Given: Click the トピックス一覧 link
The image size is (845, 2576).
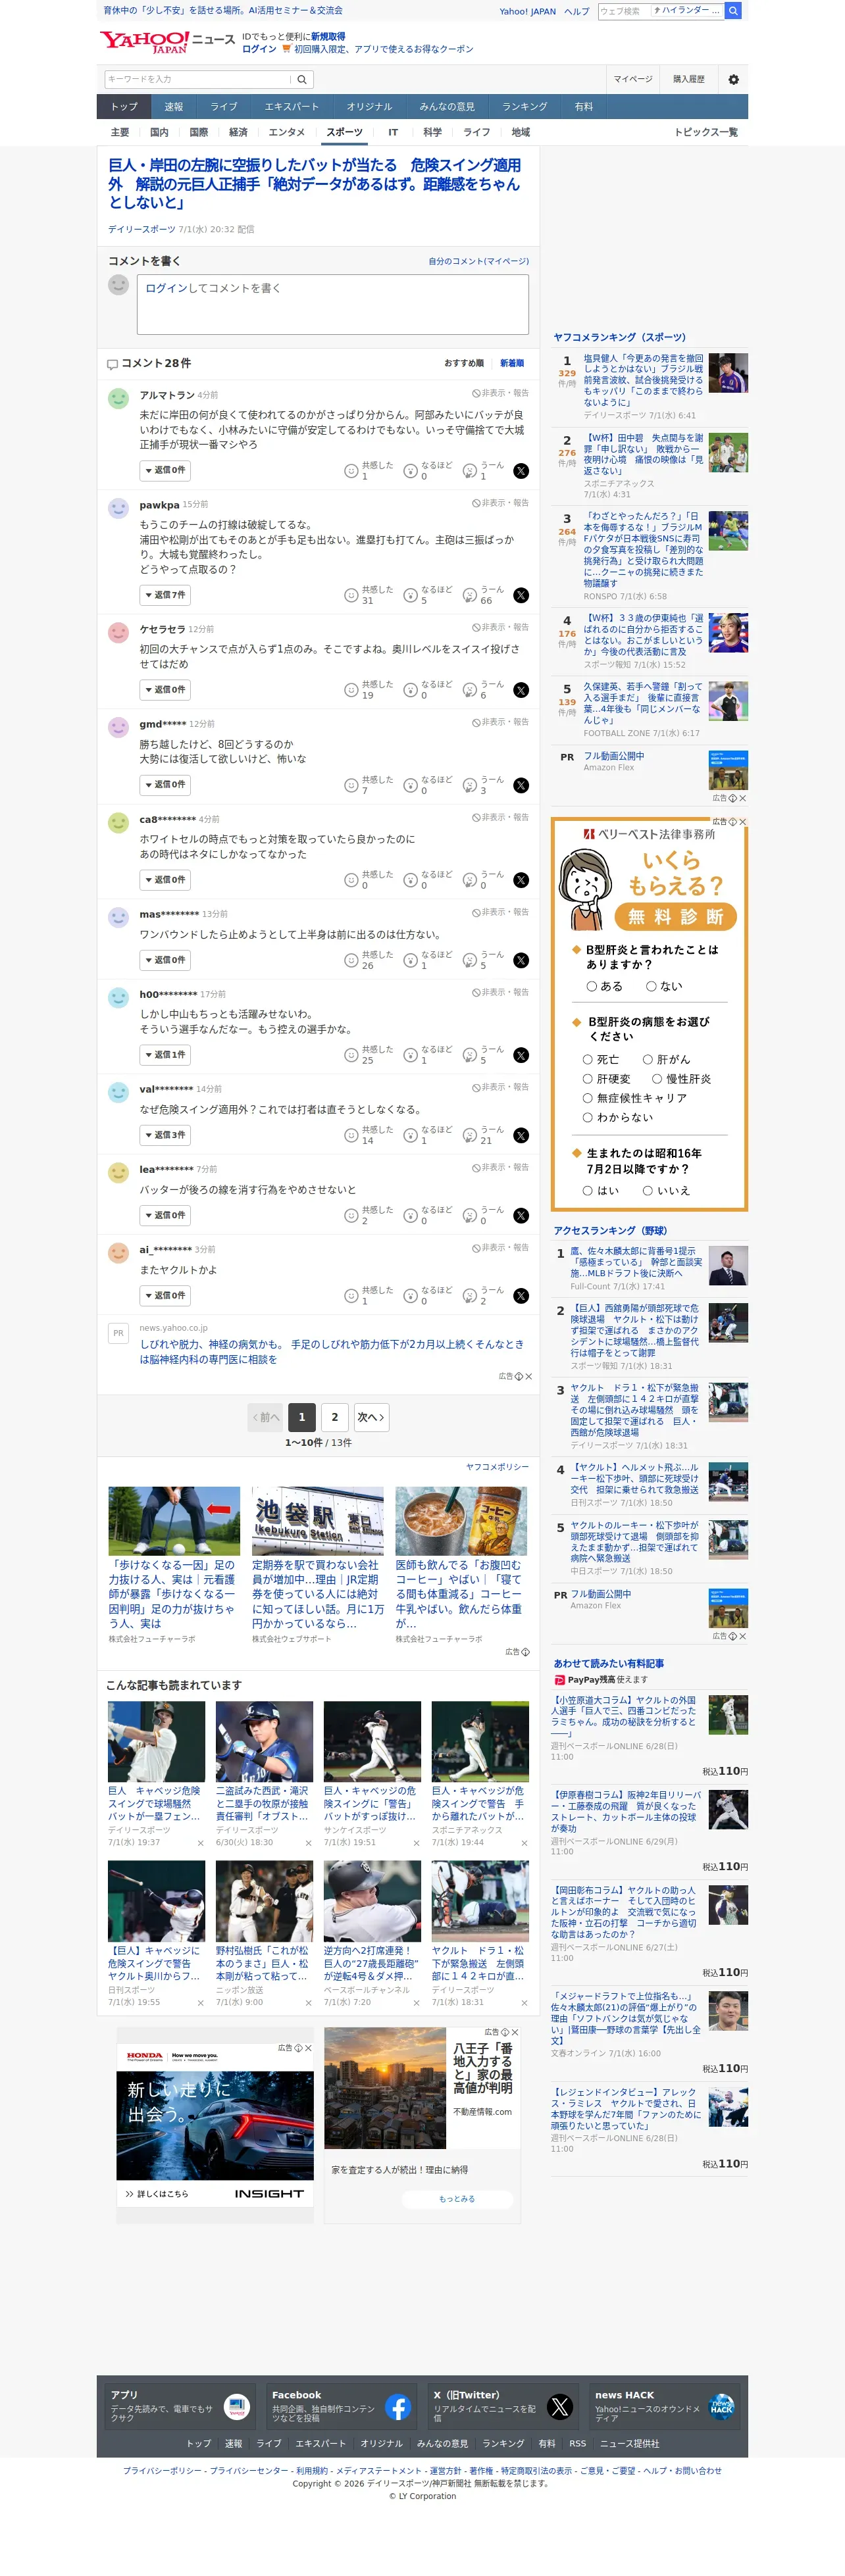Looking at the screenshot, I should [706, 132].
